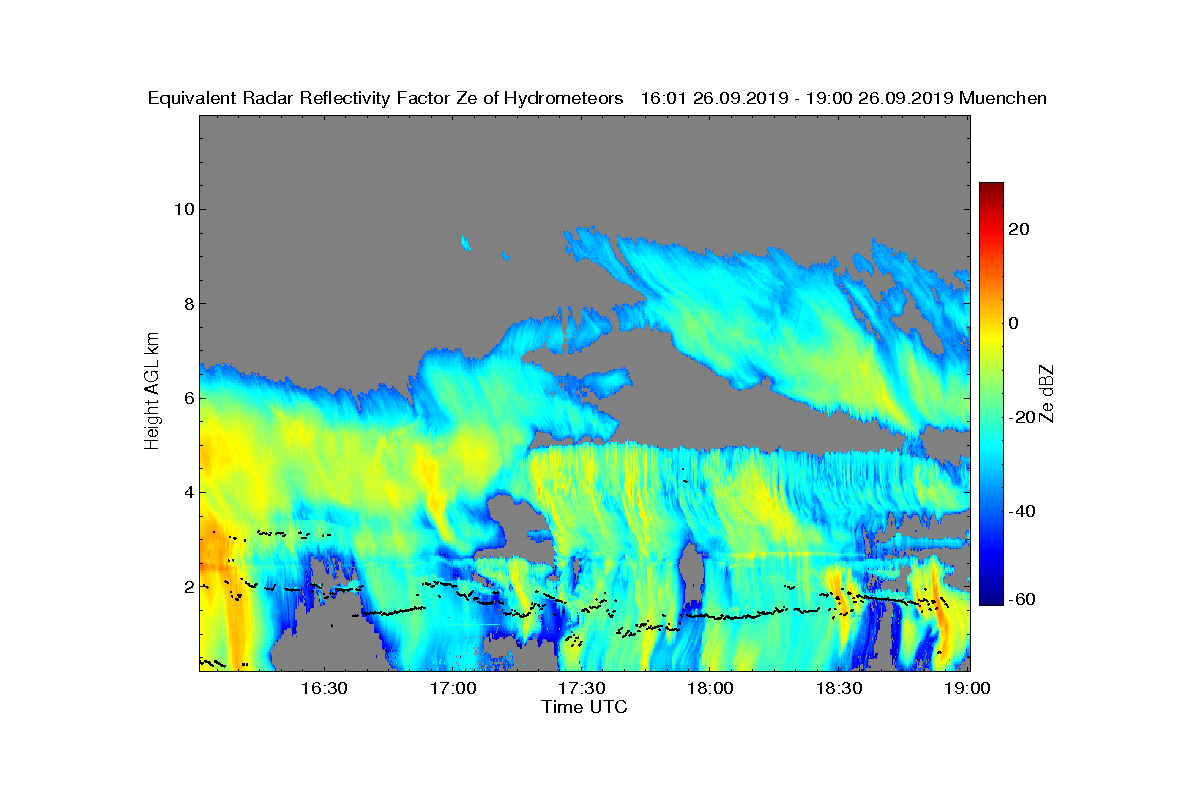Image resolution: width=1200 pixels, height=800 pixels.
Task: Click the dark blue bottom of the colorbar
Action: click(x=991, y=597)
